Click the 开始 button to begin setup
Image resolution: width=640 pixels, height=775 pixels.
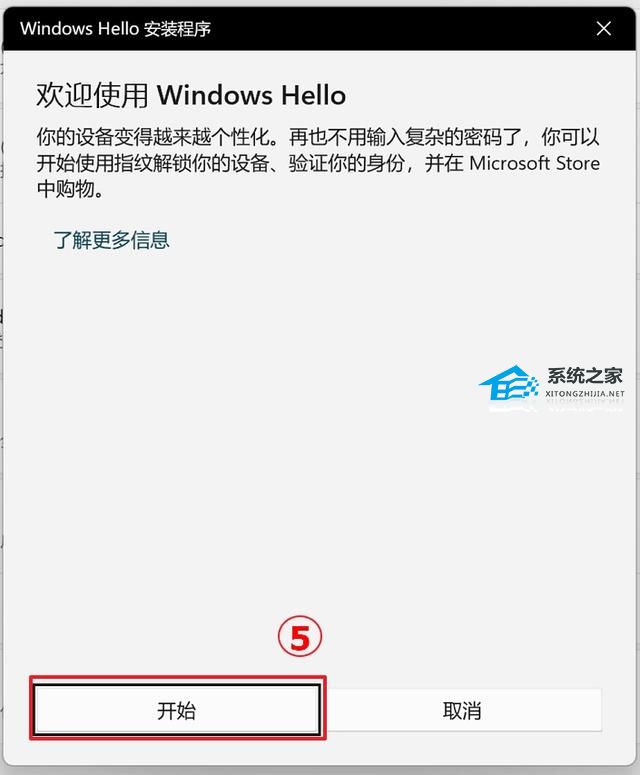tap(177, 709)
